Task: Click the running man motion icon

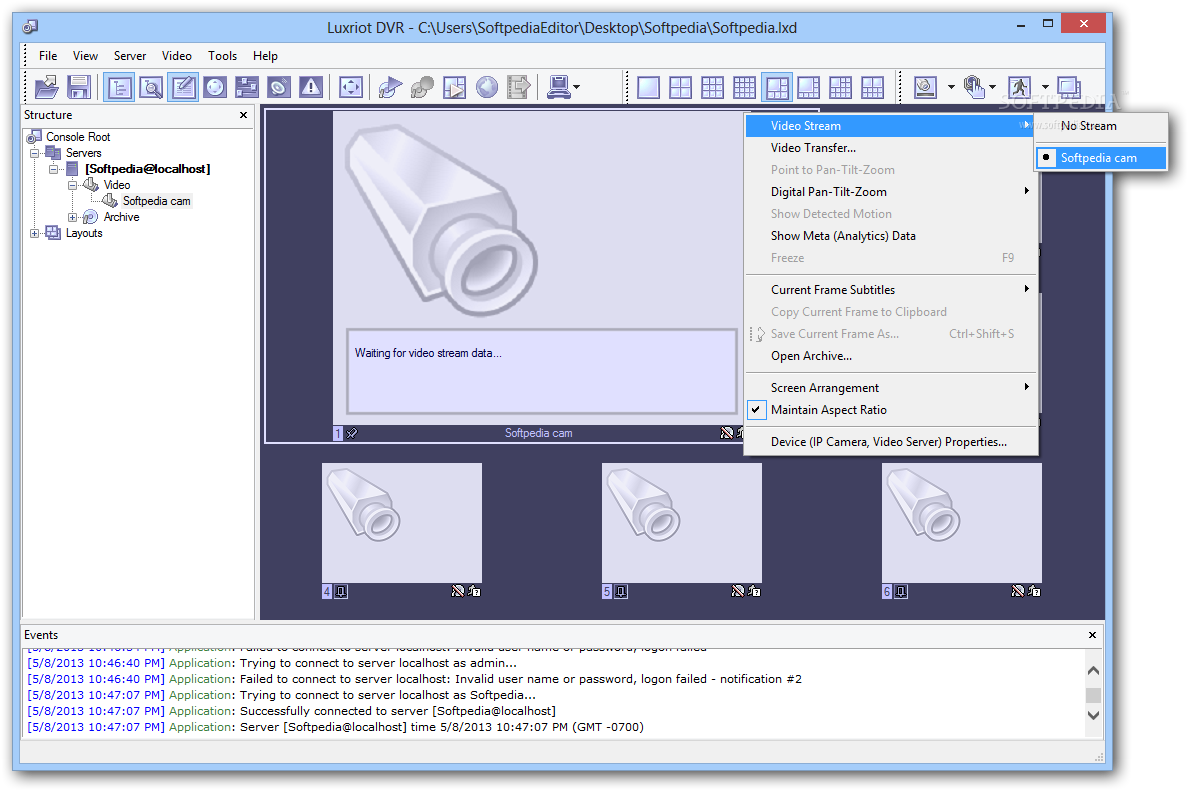Action: coord(1018,87)
